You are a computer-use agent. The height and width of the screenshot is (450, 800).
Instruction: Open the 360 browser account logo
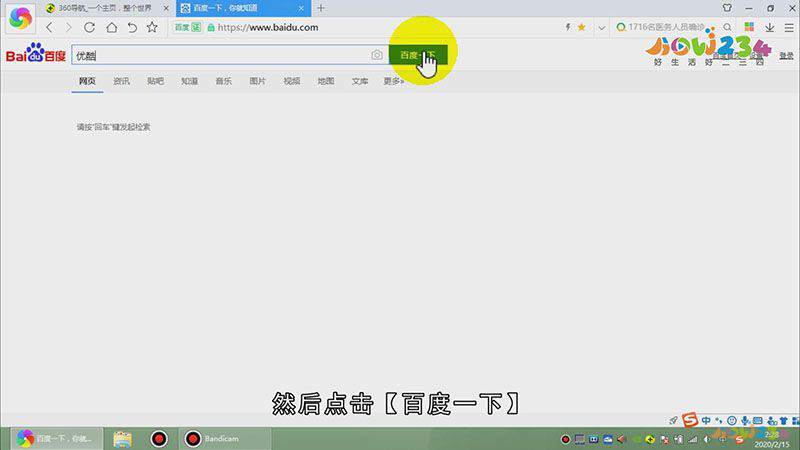pos(20,17)
